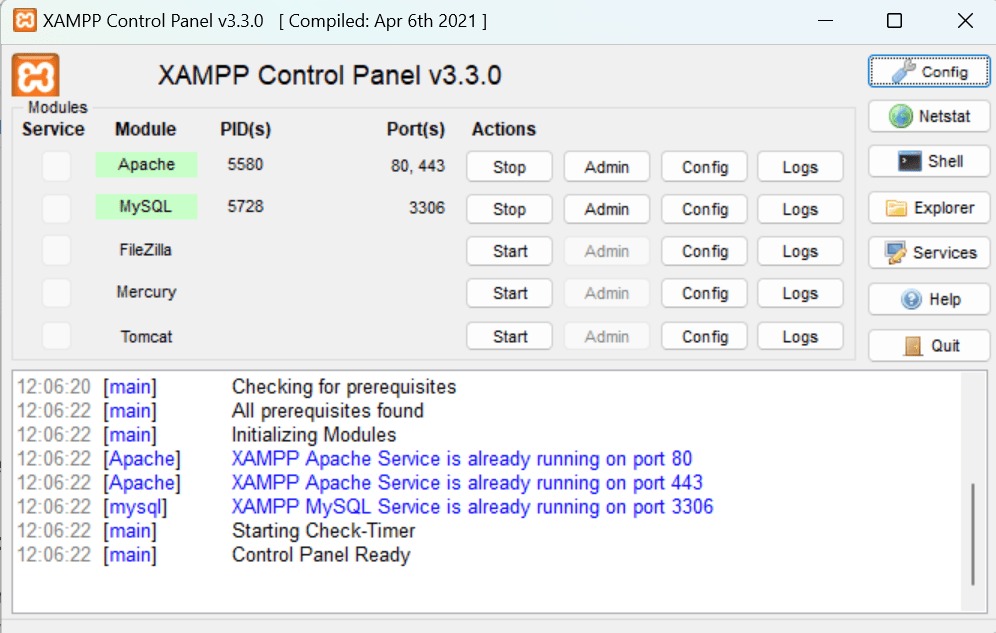Screen dimensions: 996x633
Task: Open Apache Admin page
Action: 607,167
